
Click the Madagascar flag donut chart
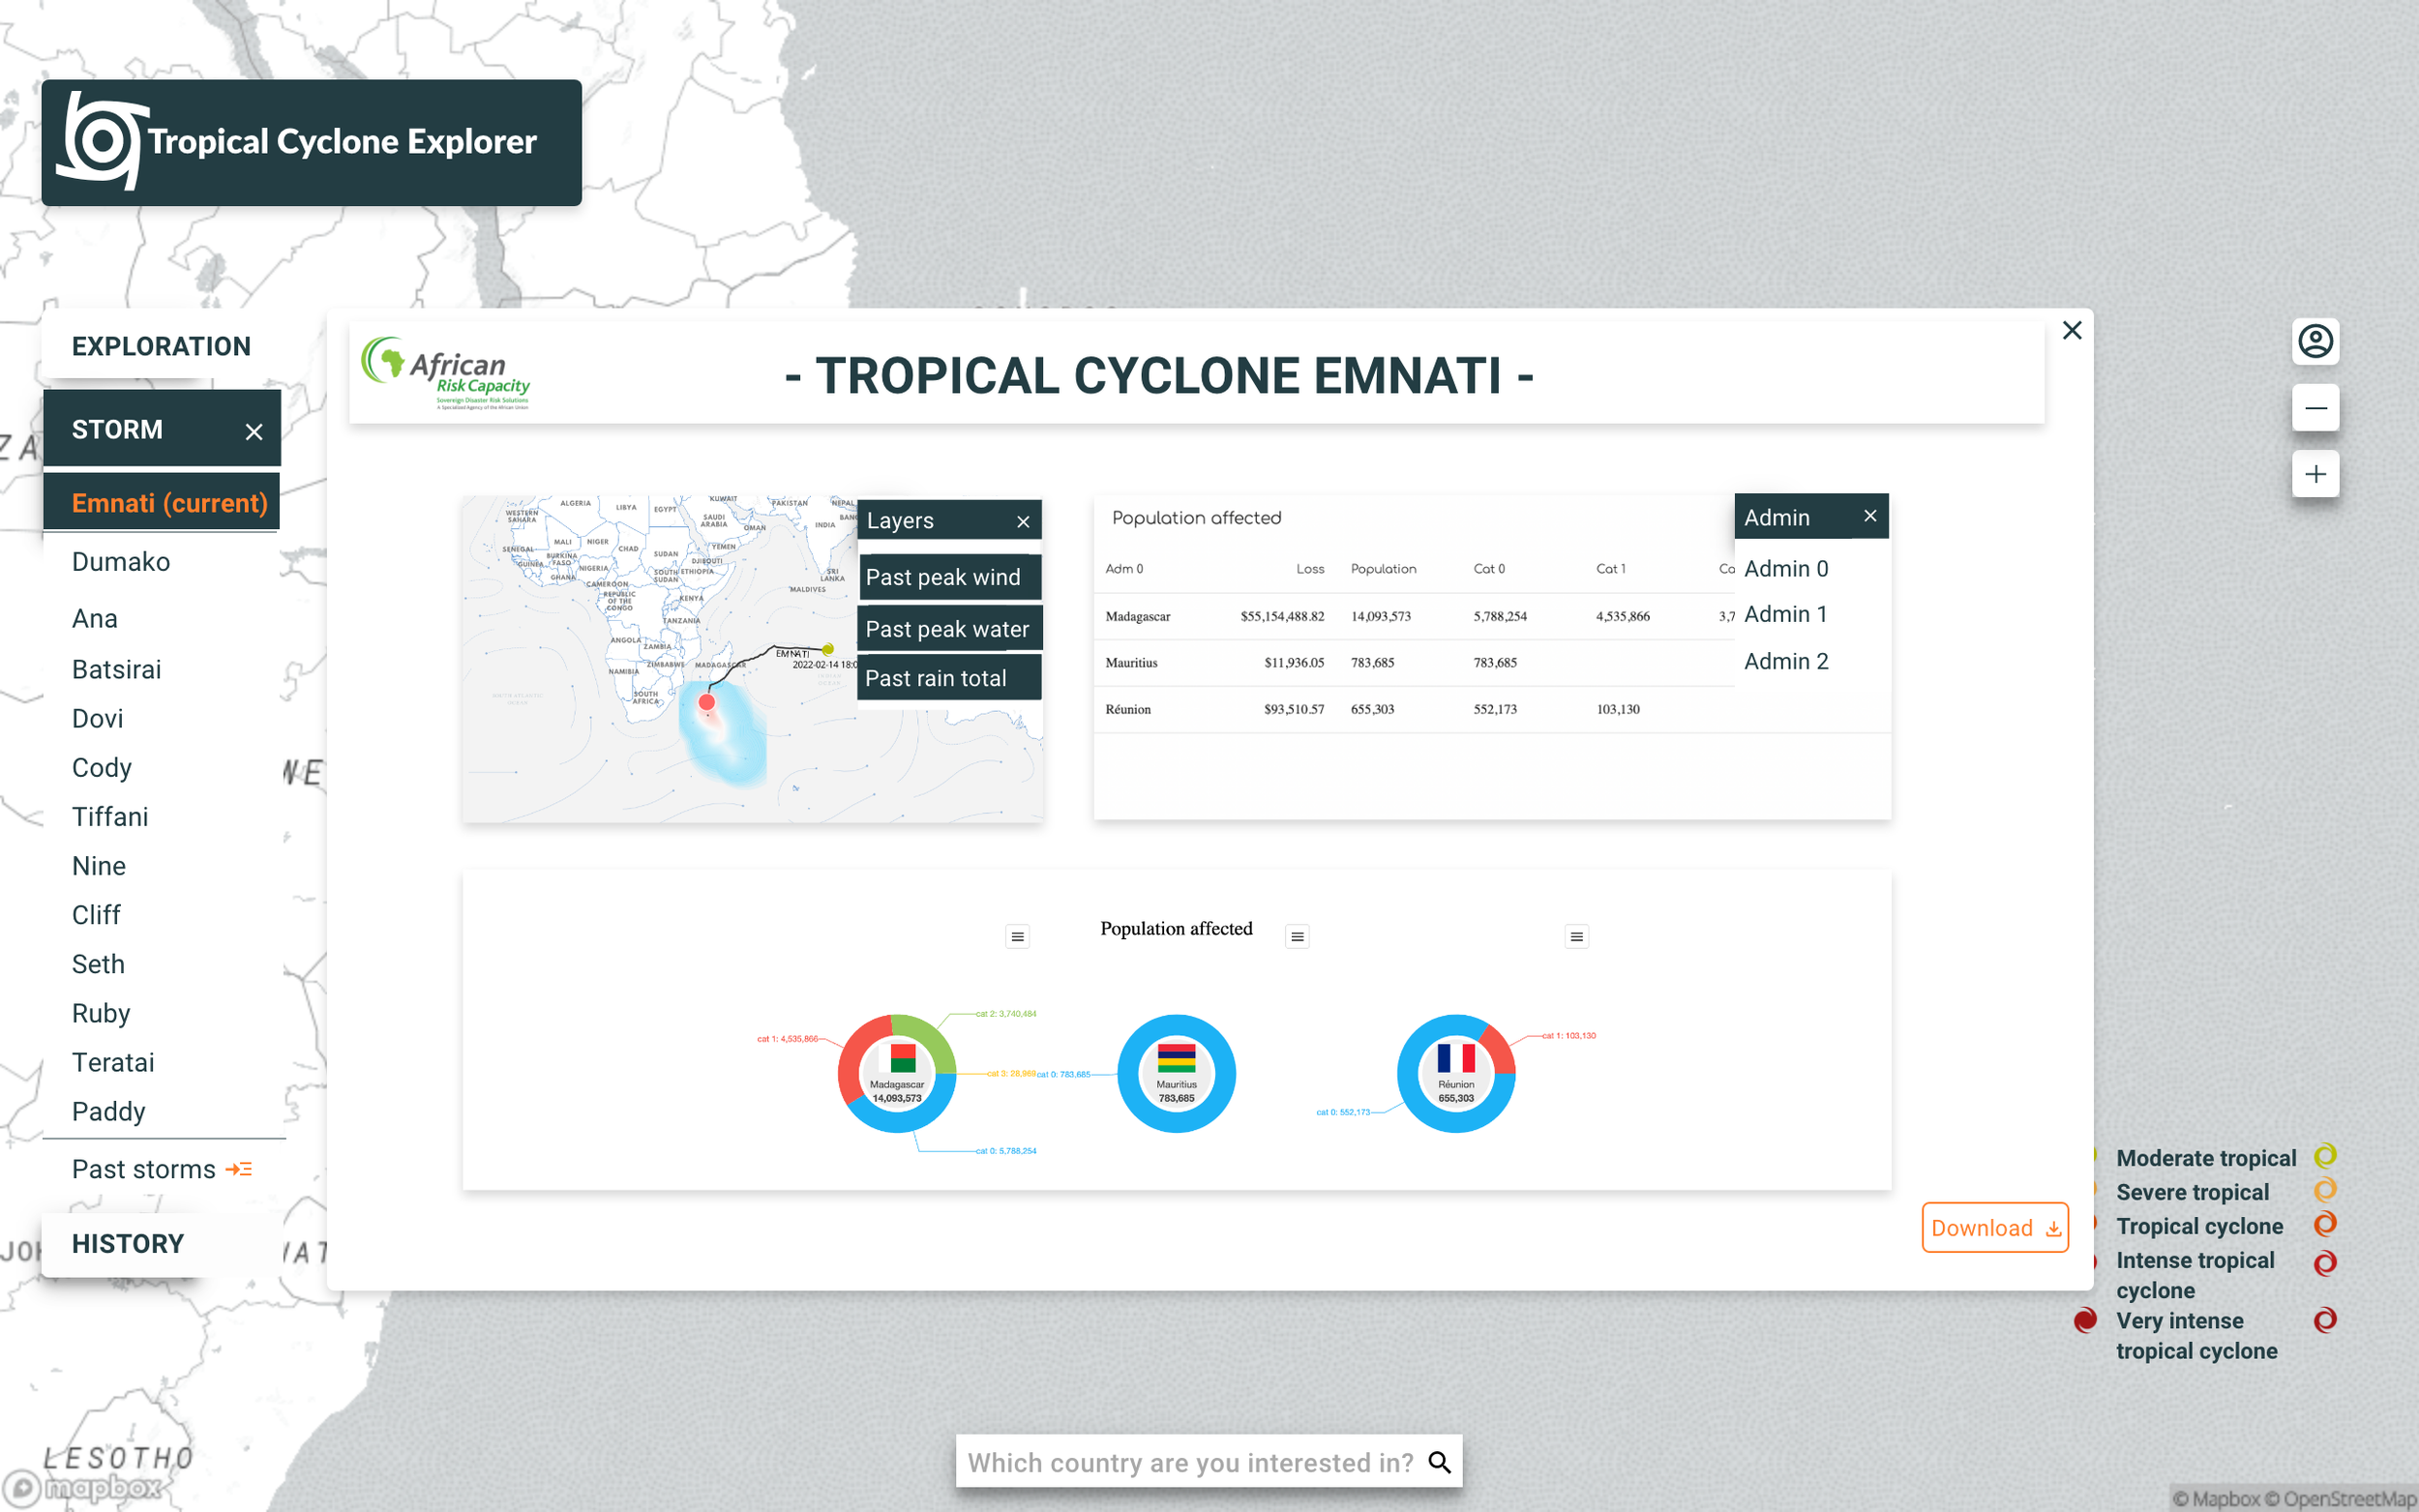(897, 1073)
